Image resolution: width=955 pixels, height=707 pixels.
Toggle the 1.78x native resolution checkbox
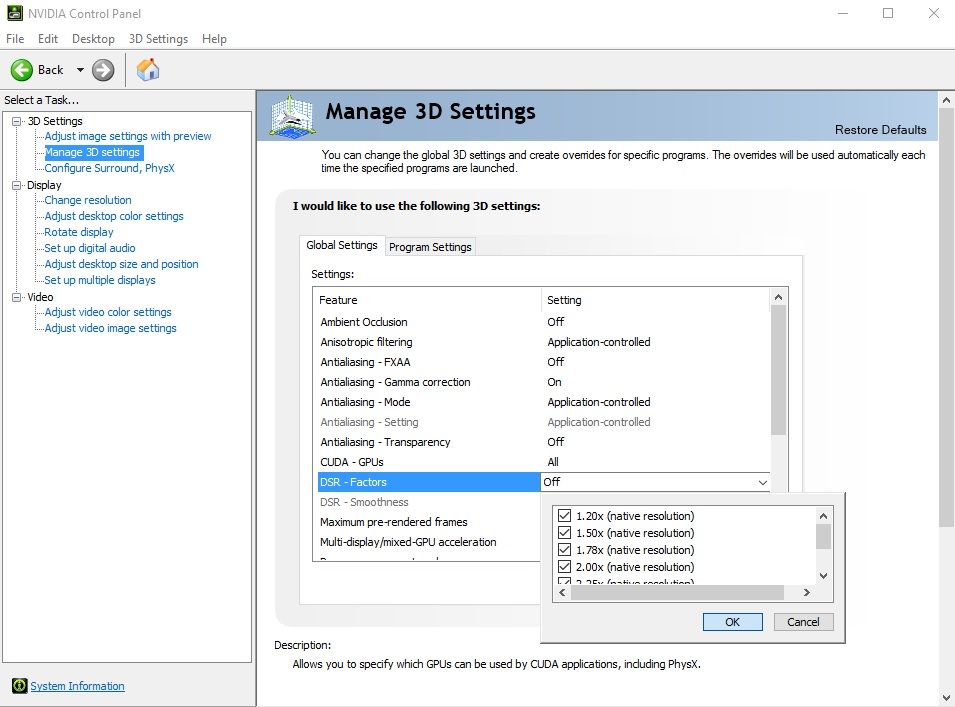click(565, 550)
